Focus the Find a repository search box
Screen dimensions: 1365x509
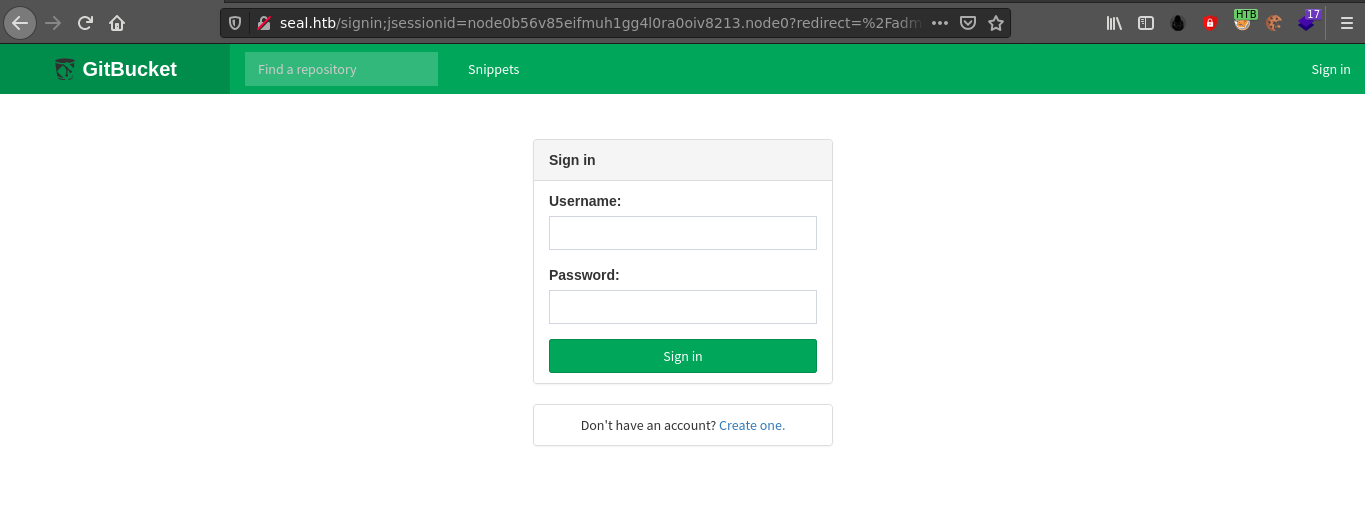341,69
